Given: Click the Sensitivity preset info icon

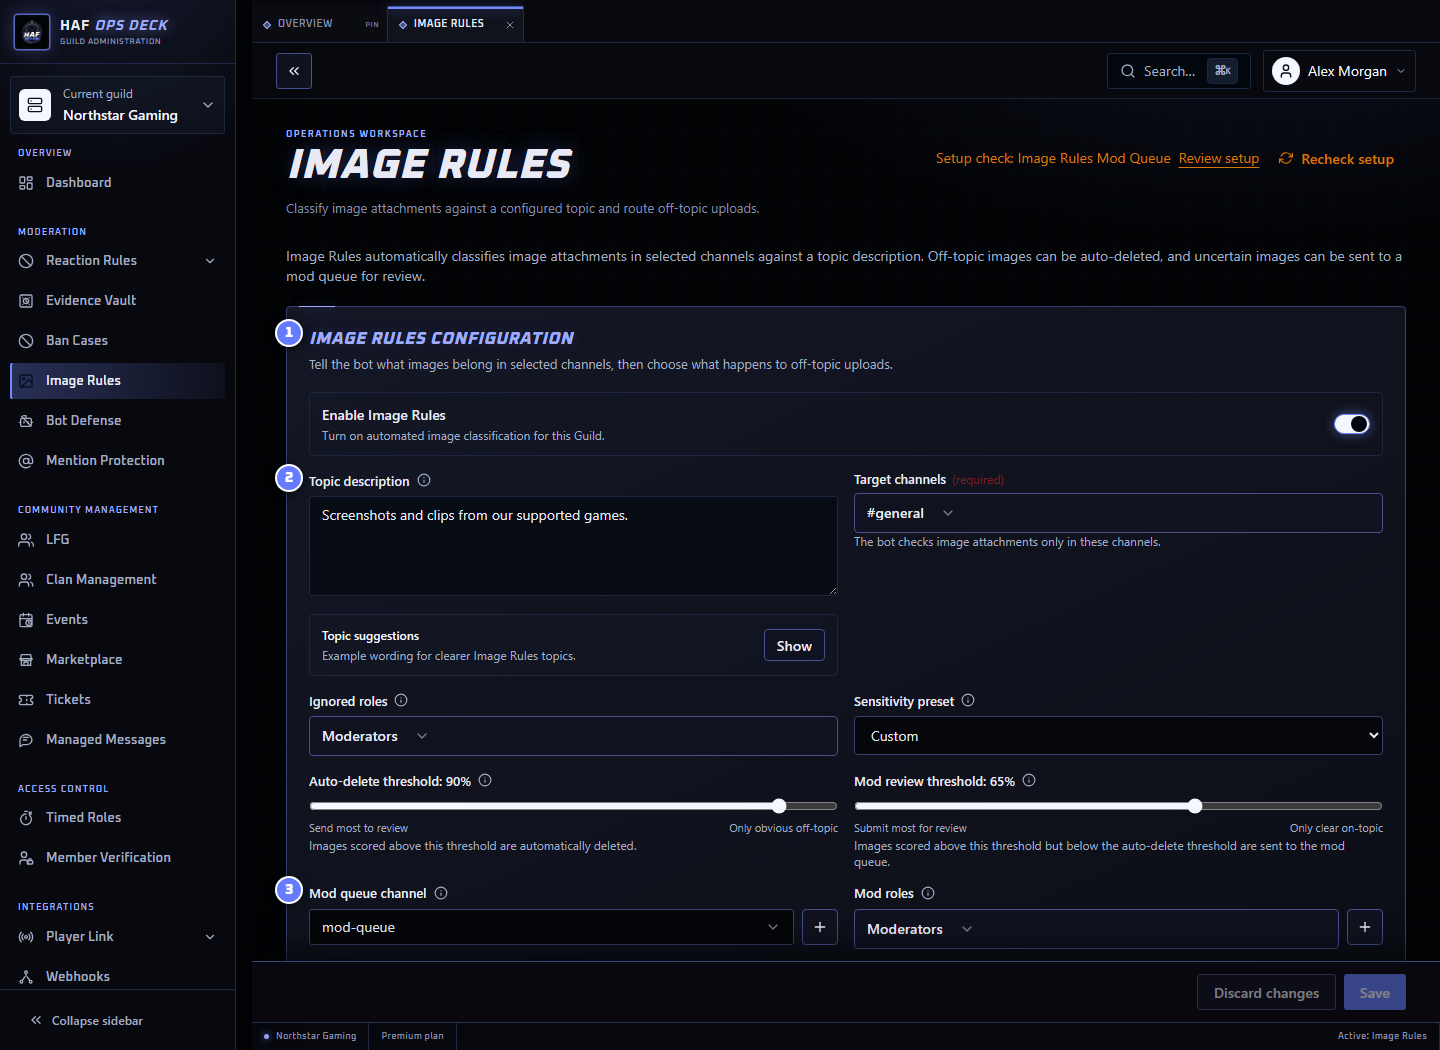Looking at the screenshot, I should point(968,701).
